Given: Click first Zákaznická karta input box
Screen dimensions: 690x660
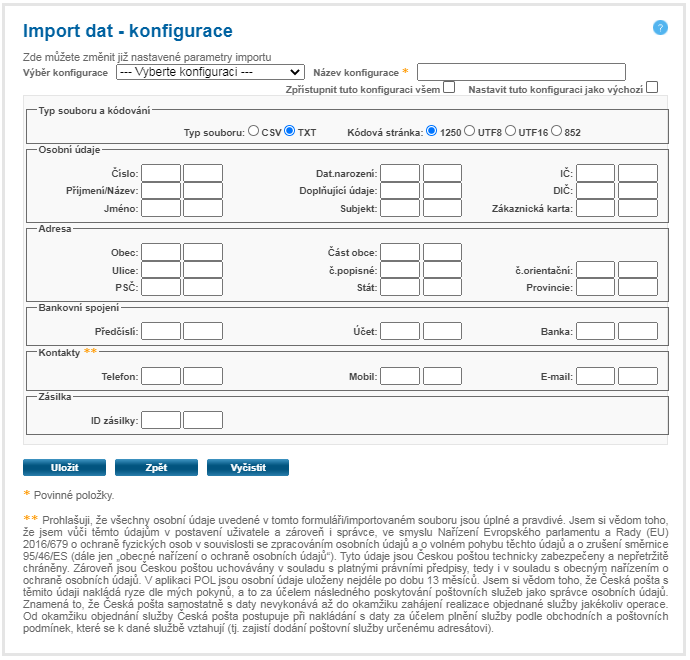Looking at the screenshot, I should [596, 208].
